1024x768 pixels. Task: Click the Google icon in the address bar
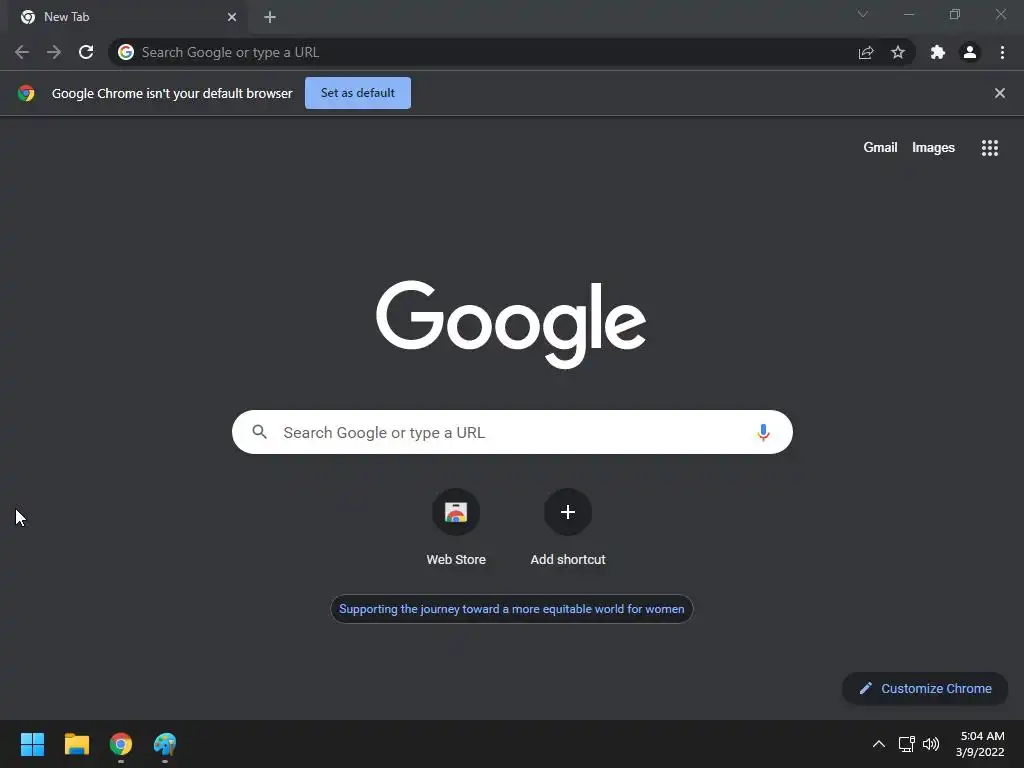(126, 52)
